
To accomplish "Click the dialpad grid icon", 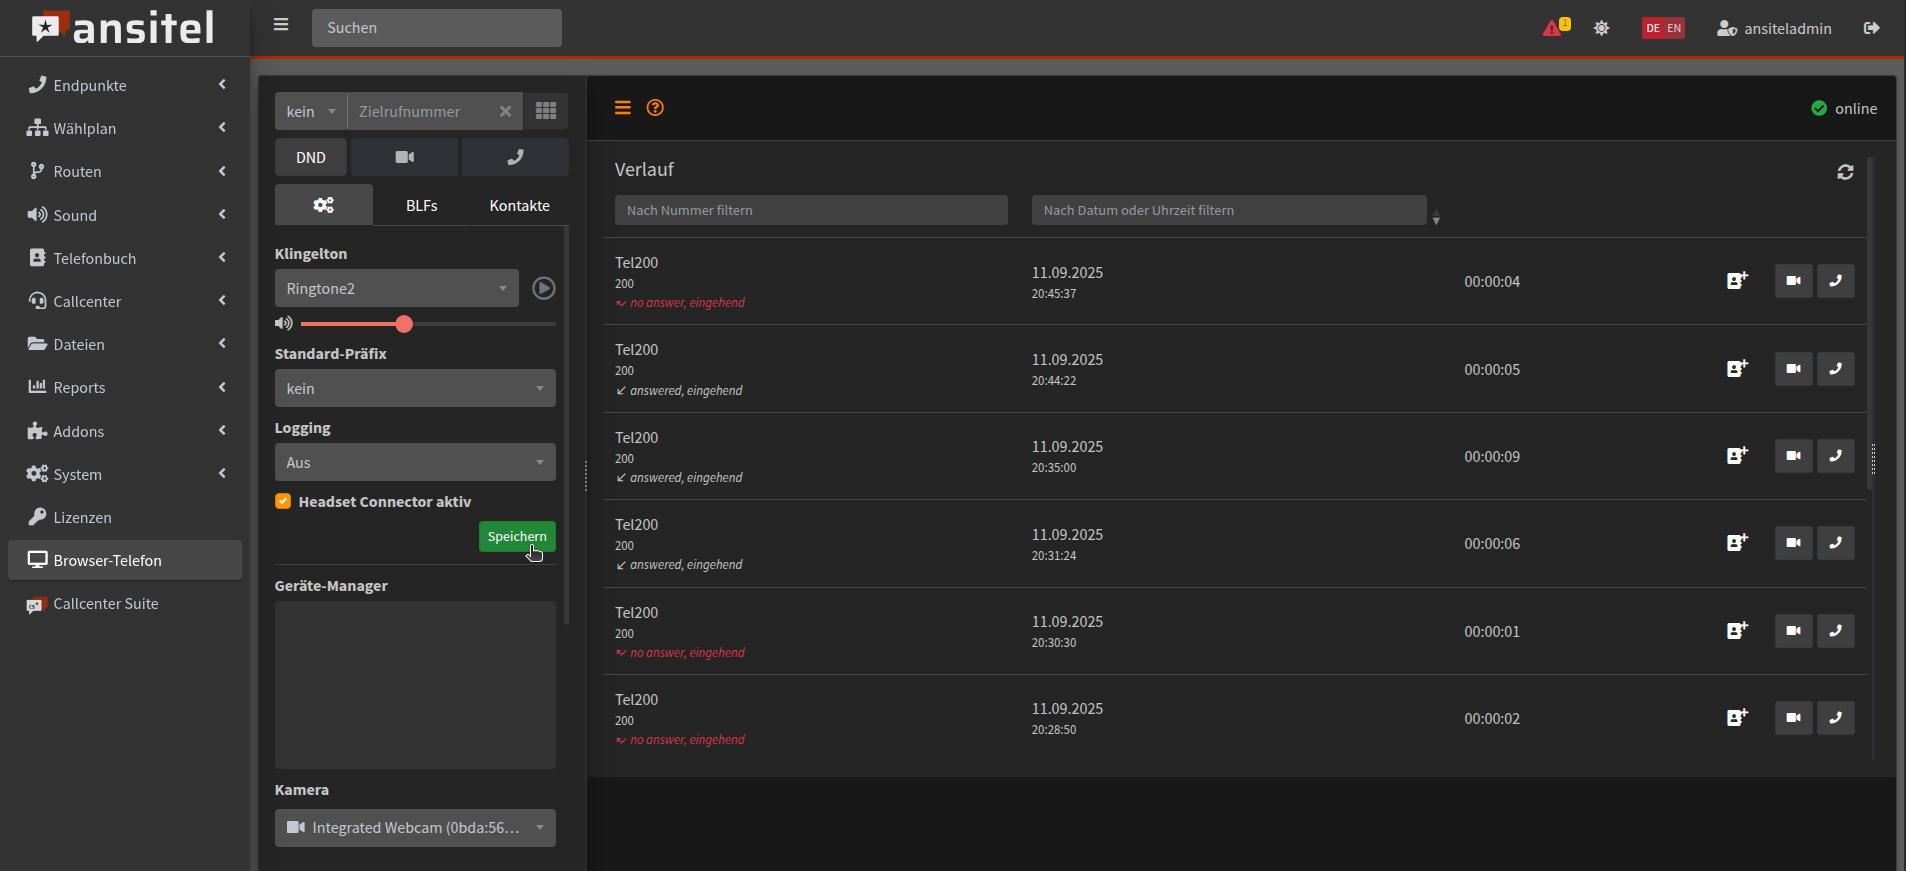I will pos(546,111).
